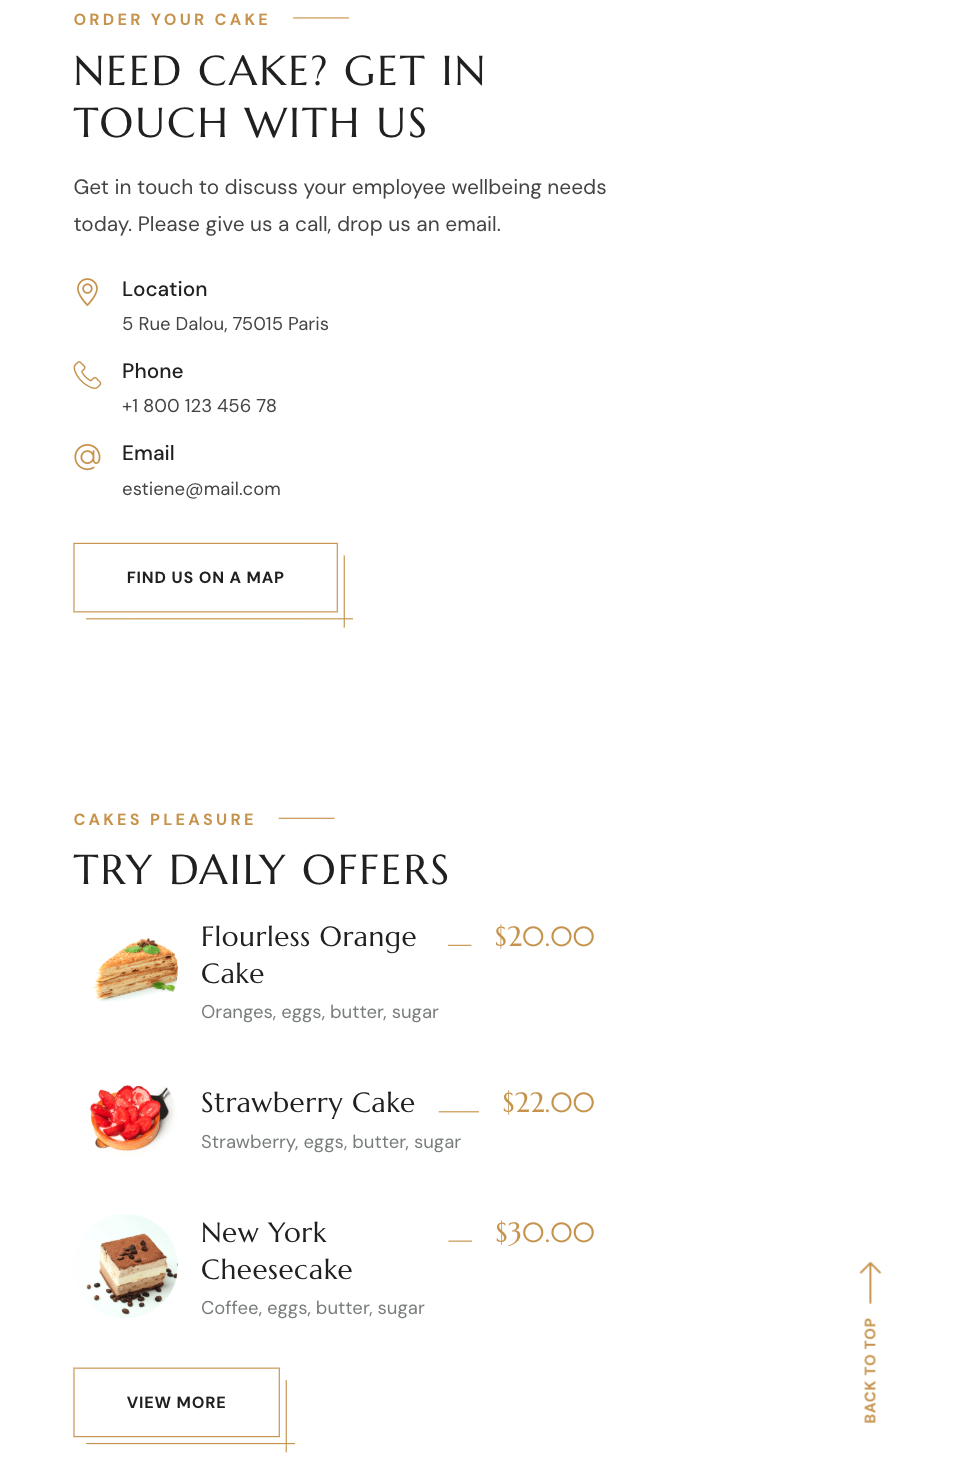This screenshot has height=1464, width=968.
Task: Click the Strawberry Cake thumbnail image
Action: click(130, 1117)
